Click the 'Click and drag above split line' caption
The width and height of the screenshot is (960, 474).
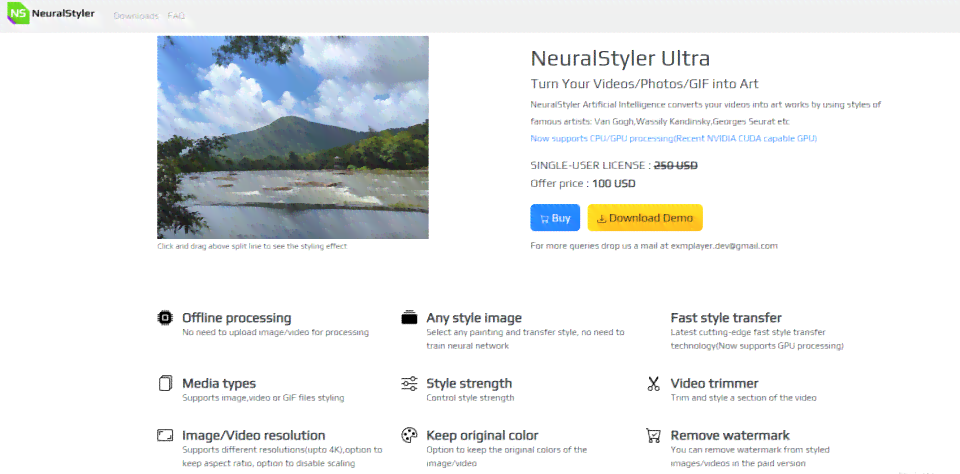[252, 246]
